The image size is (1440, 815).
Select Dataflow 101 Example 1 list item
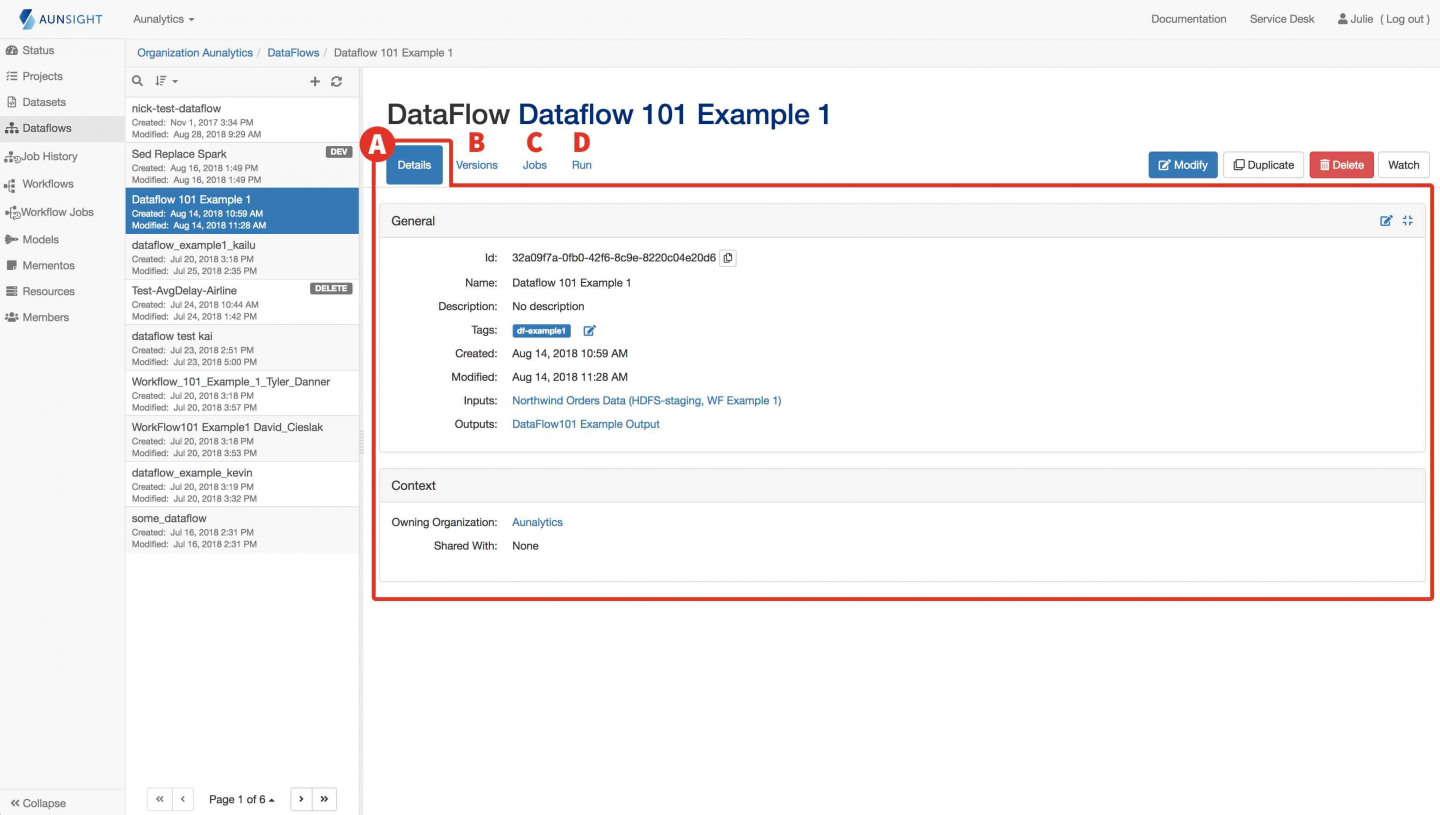click(x=242, y=211)
